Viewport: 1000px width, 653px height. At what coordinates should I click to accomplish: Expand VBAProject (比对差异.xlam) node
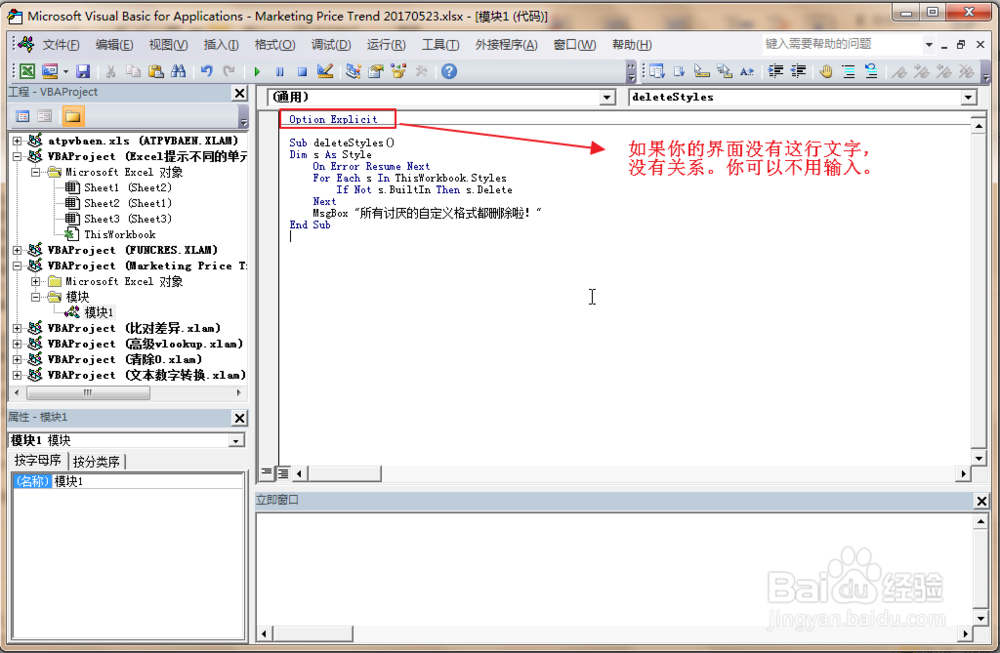coord(17,328)
